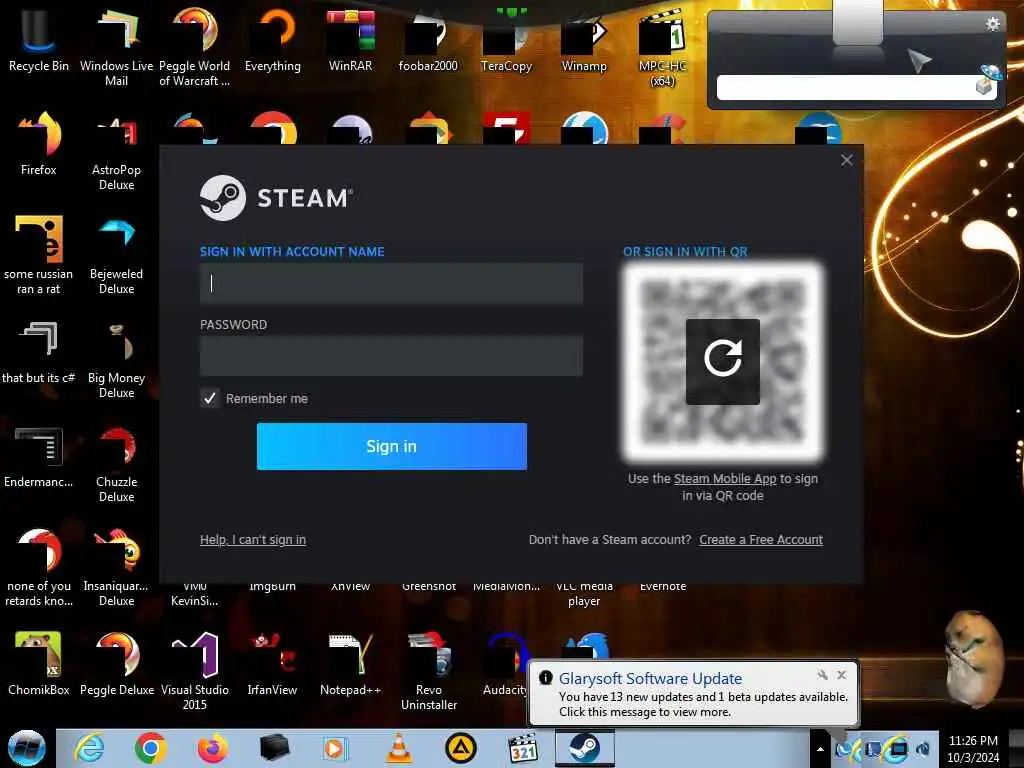Open the Steam Mobile App link
Viewport: 1024px width, 768px height.
(725, 479)
